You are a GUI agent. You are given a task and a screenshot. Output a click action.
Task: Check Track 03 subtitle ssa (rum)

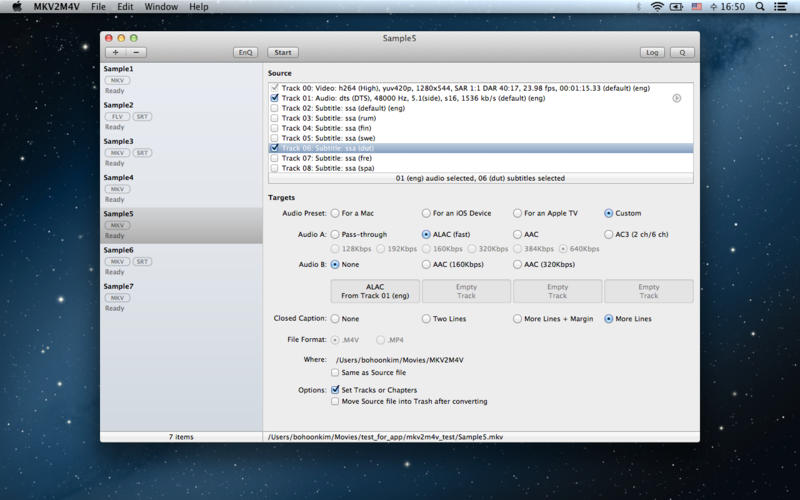(x=274, y=118)
